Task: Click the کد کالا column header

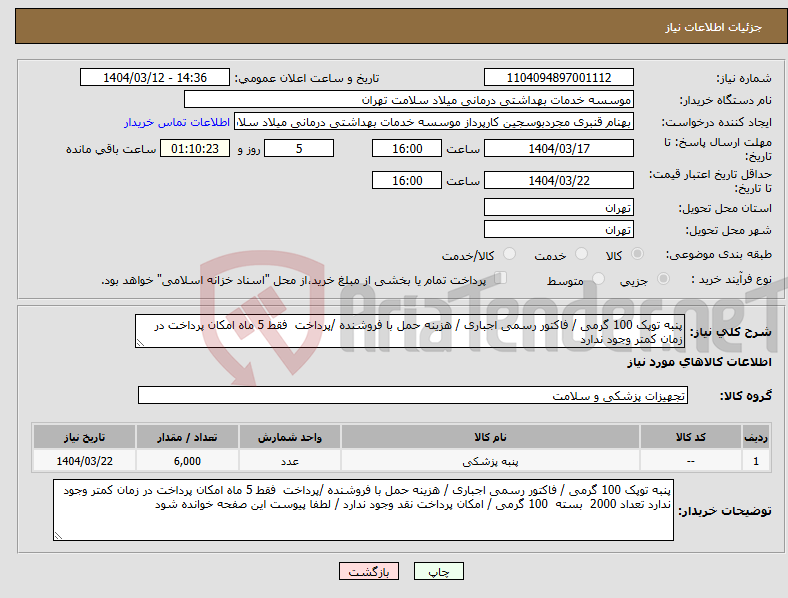Action: (x=691, y=437)
